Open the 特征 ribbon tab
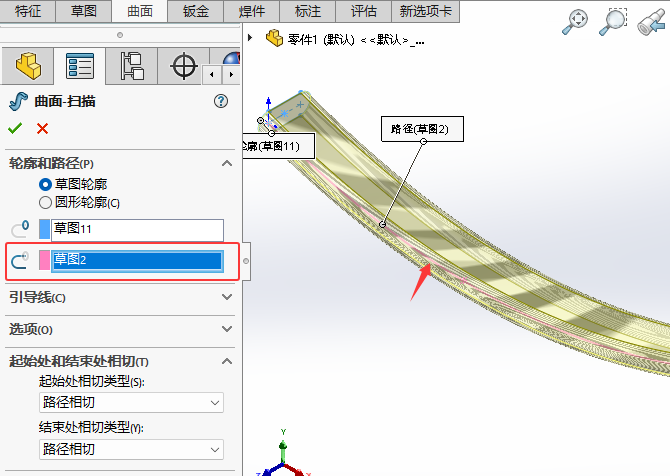This screenshot has height=476, width=670. pyautogui.click(x=28, y=11)
